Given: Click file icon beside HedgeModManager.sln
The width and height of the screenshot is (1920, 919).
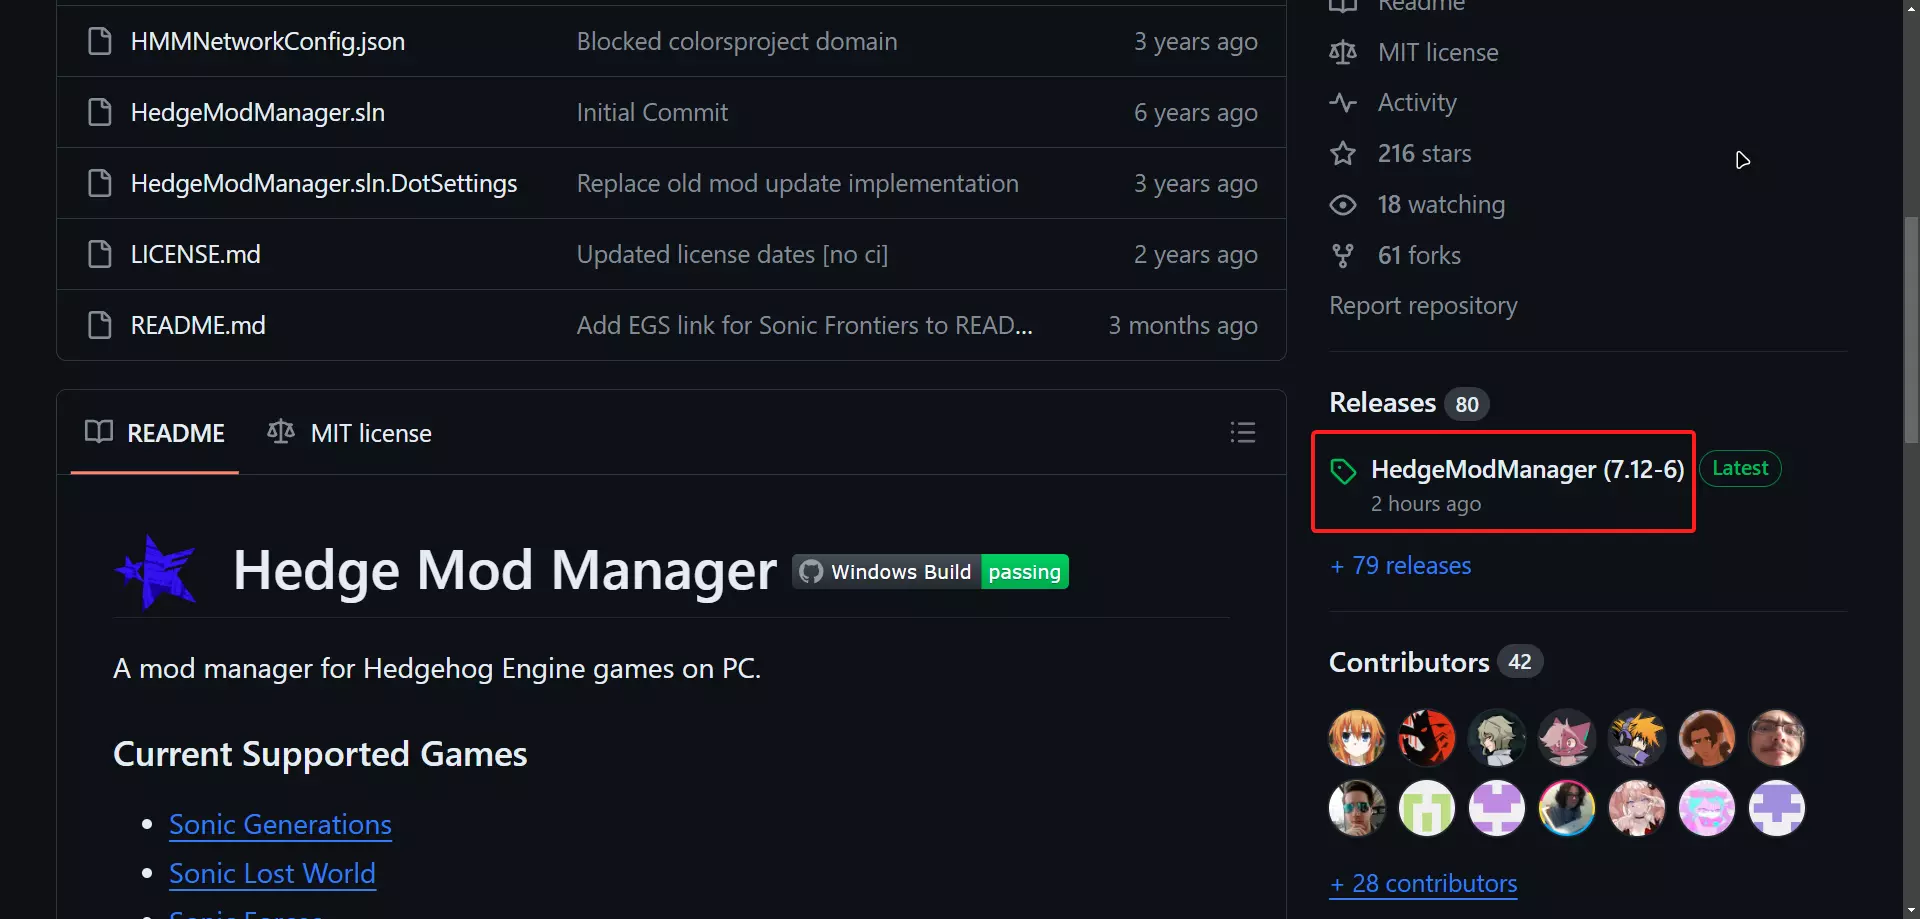Looking at the screenshot, I should [100, 112].
